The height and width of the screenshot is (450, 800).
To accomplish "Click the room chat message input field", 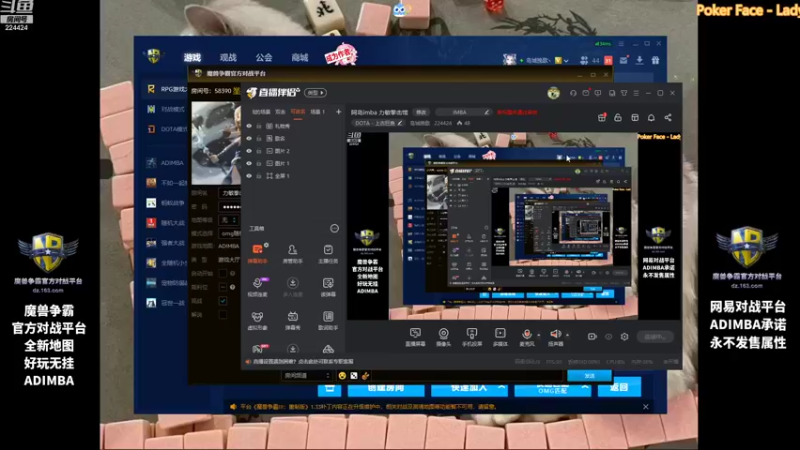I will pos(469,376).
